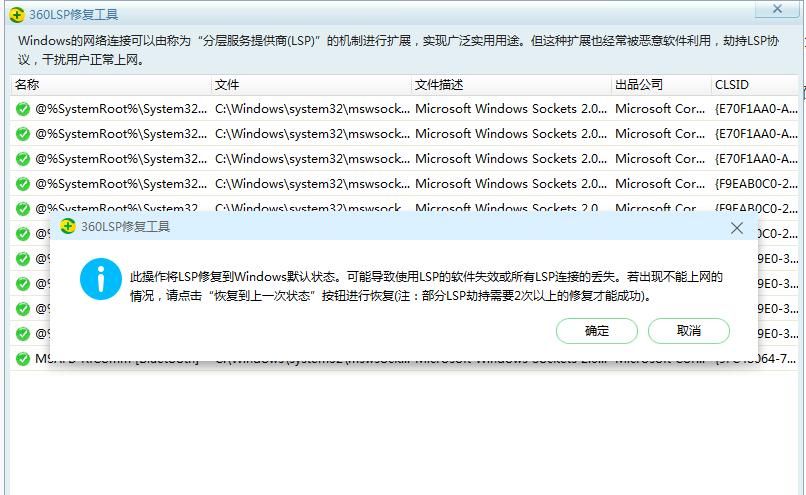Sort list by 文件描述 column header

point(511,85)
